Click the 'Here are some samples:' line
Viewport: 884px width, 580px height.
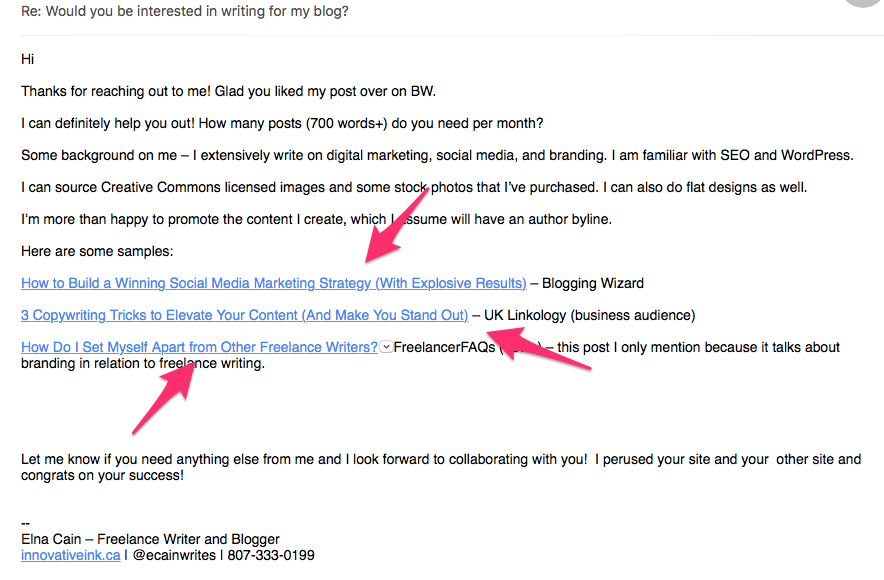coord(97,251)
